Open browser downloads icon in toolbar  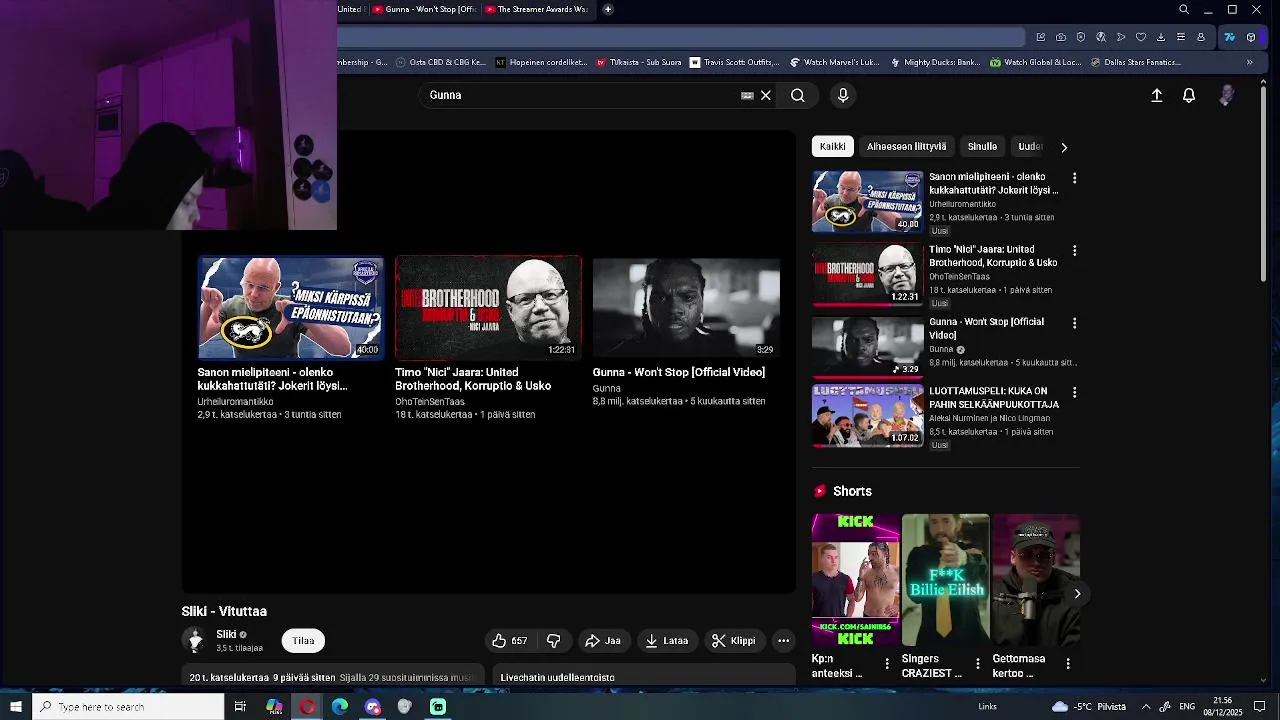[x=1161, y=37]
